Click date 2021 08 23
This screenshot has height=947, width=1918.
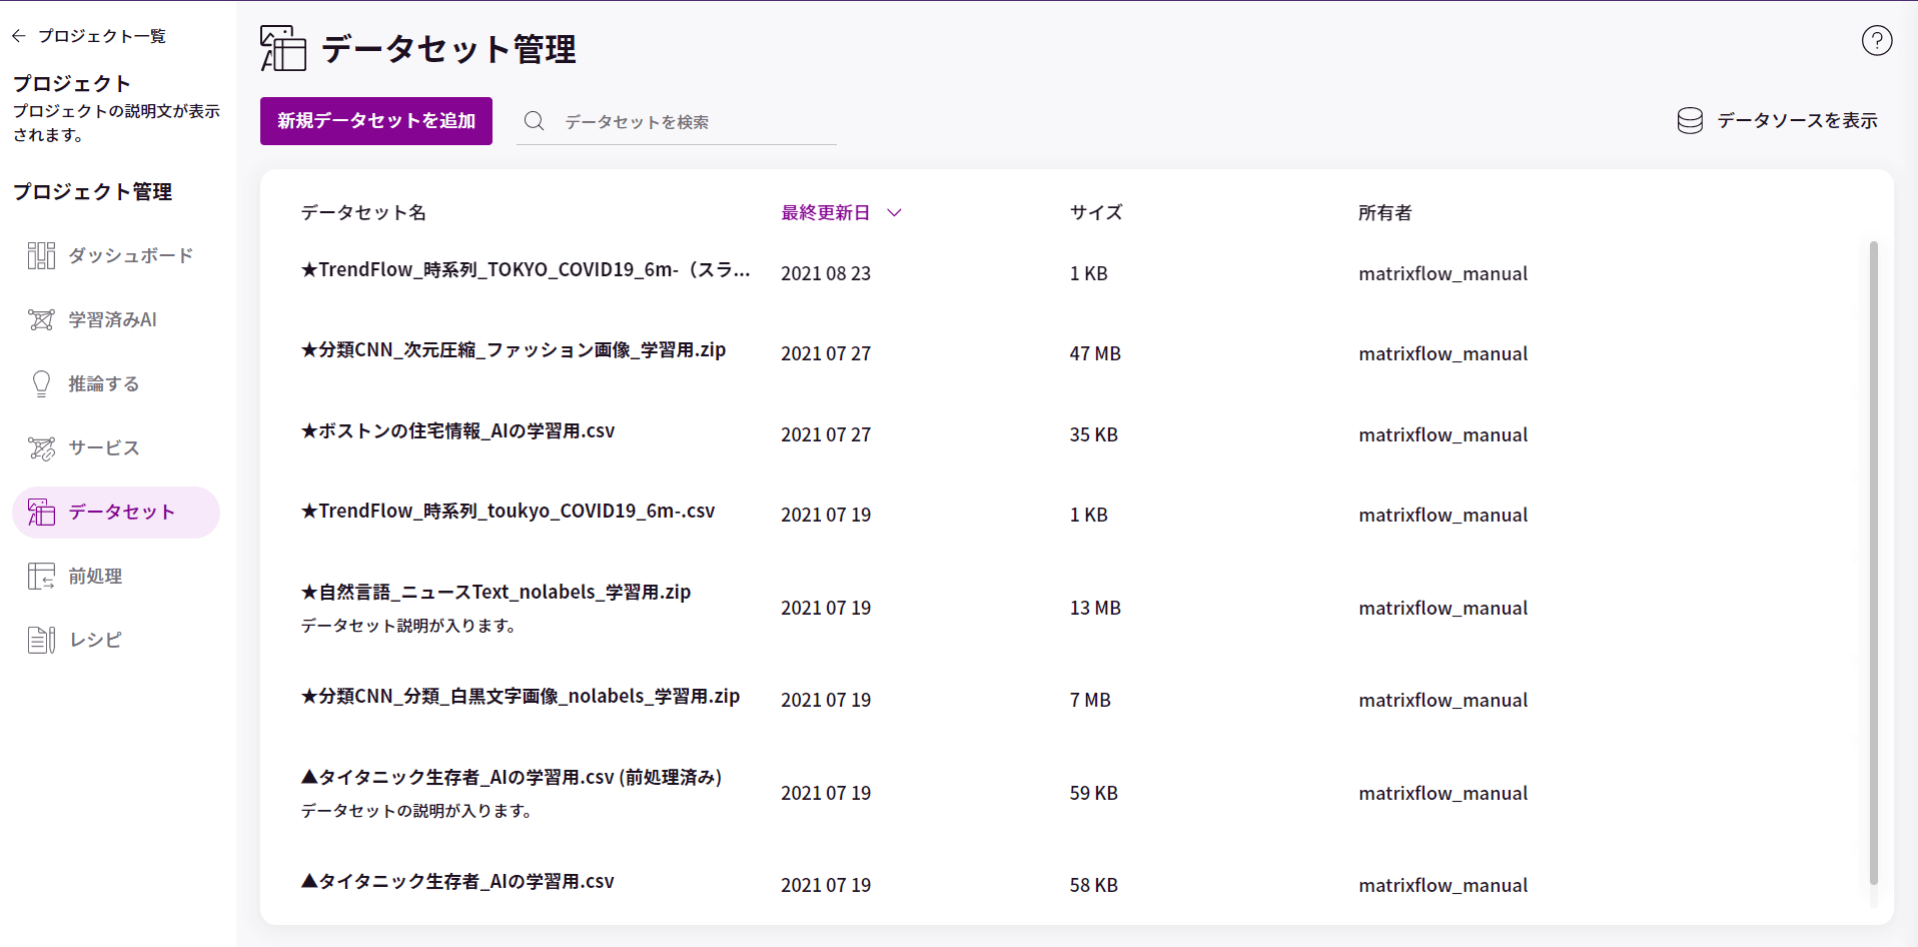coord(825,274)
